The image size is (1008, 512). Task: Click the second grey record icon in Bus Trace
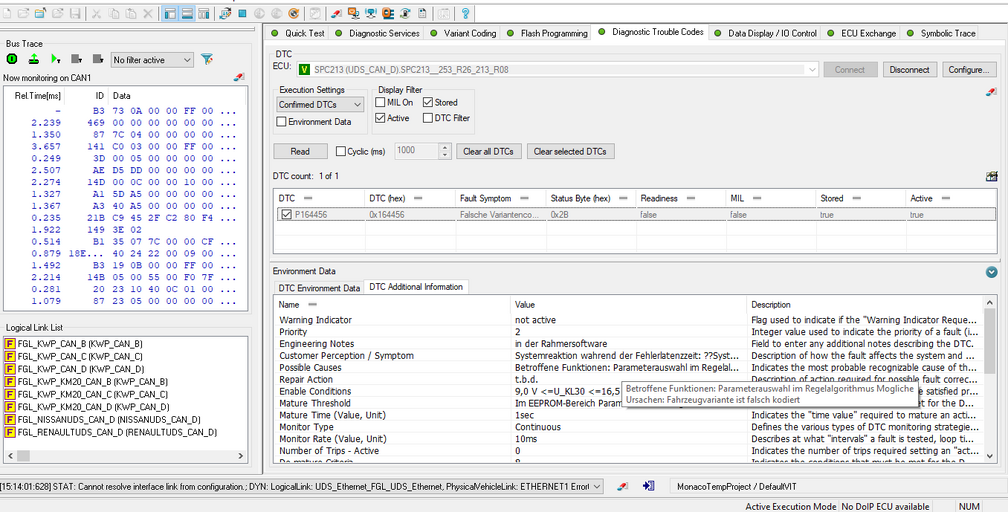tap(98, 59)
